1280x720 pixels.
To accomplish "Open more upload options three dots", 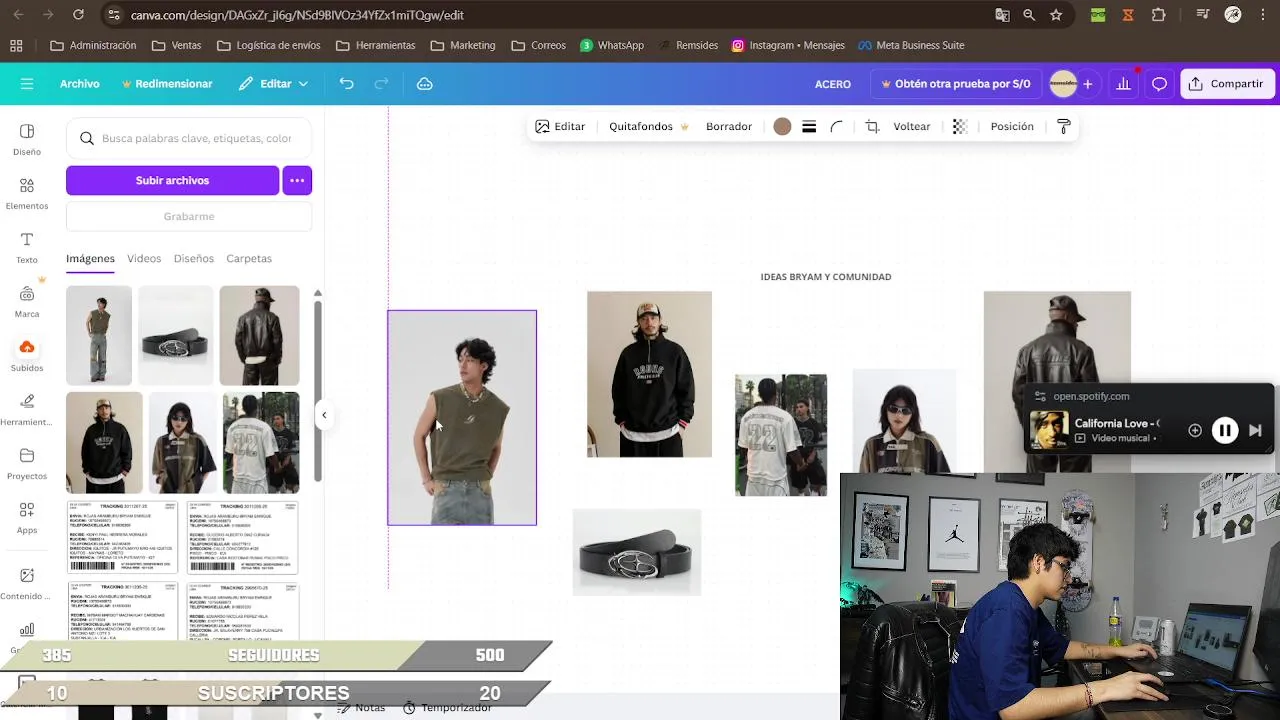I will point(297,181).
